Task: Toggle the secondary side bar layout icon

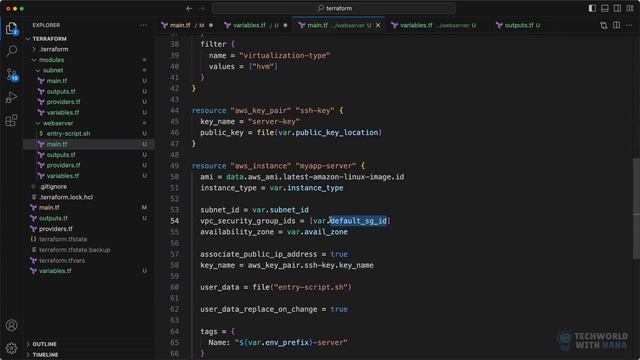Action: (x=618, y=8)
